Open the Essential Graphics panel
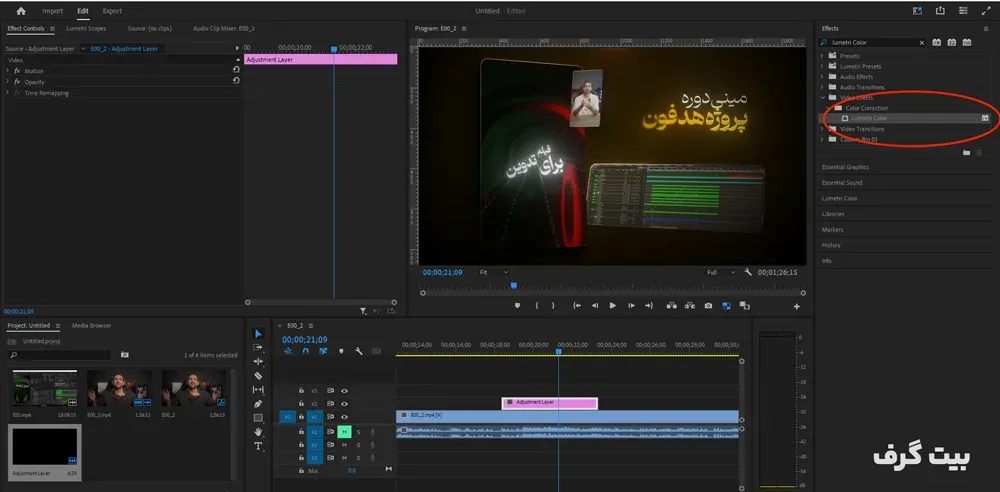1000x492 pixels. click(845, 167)
